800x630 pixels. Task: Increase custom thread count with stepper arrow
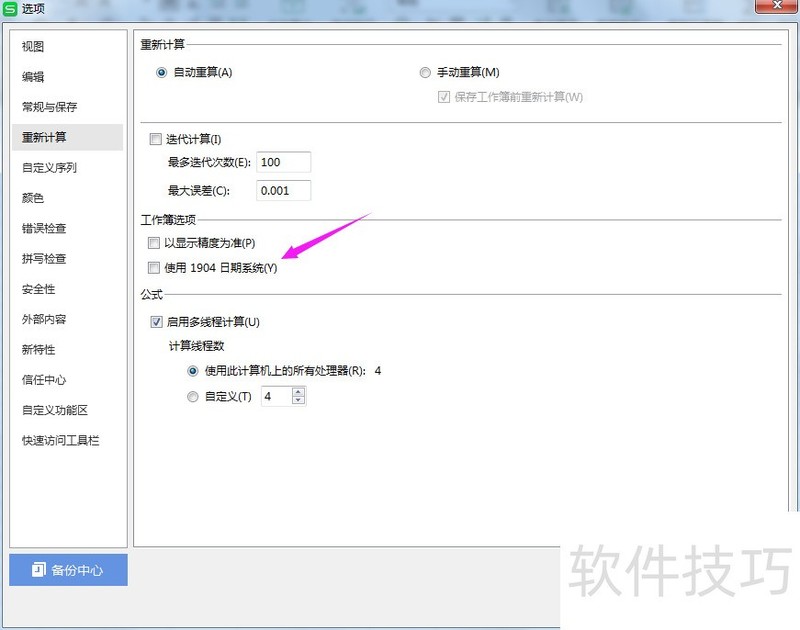click(297, 391)
